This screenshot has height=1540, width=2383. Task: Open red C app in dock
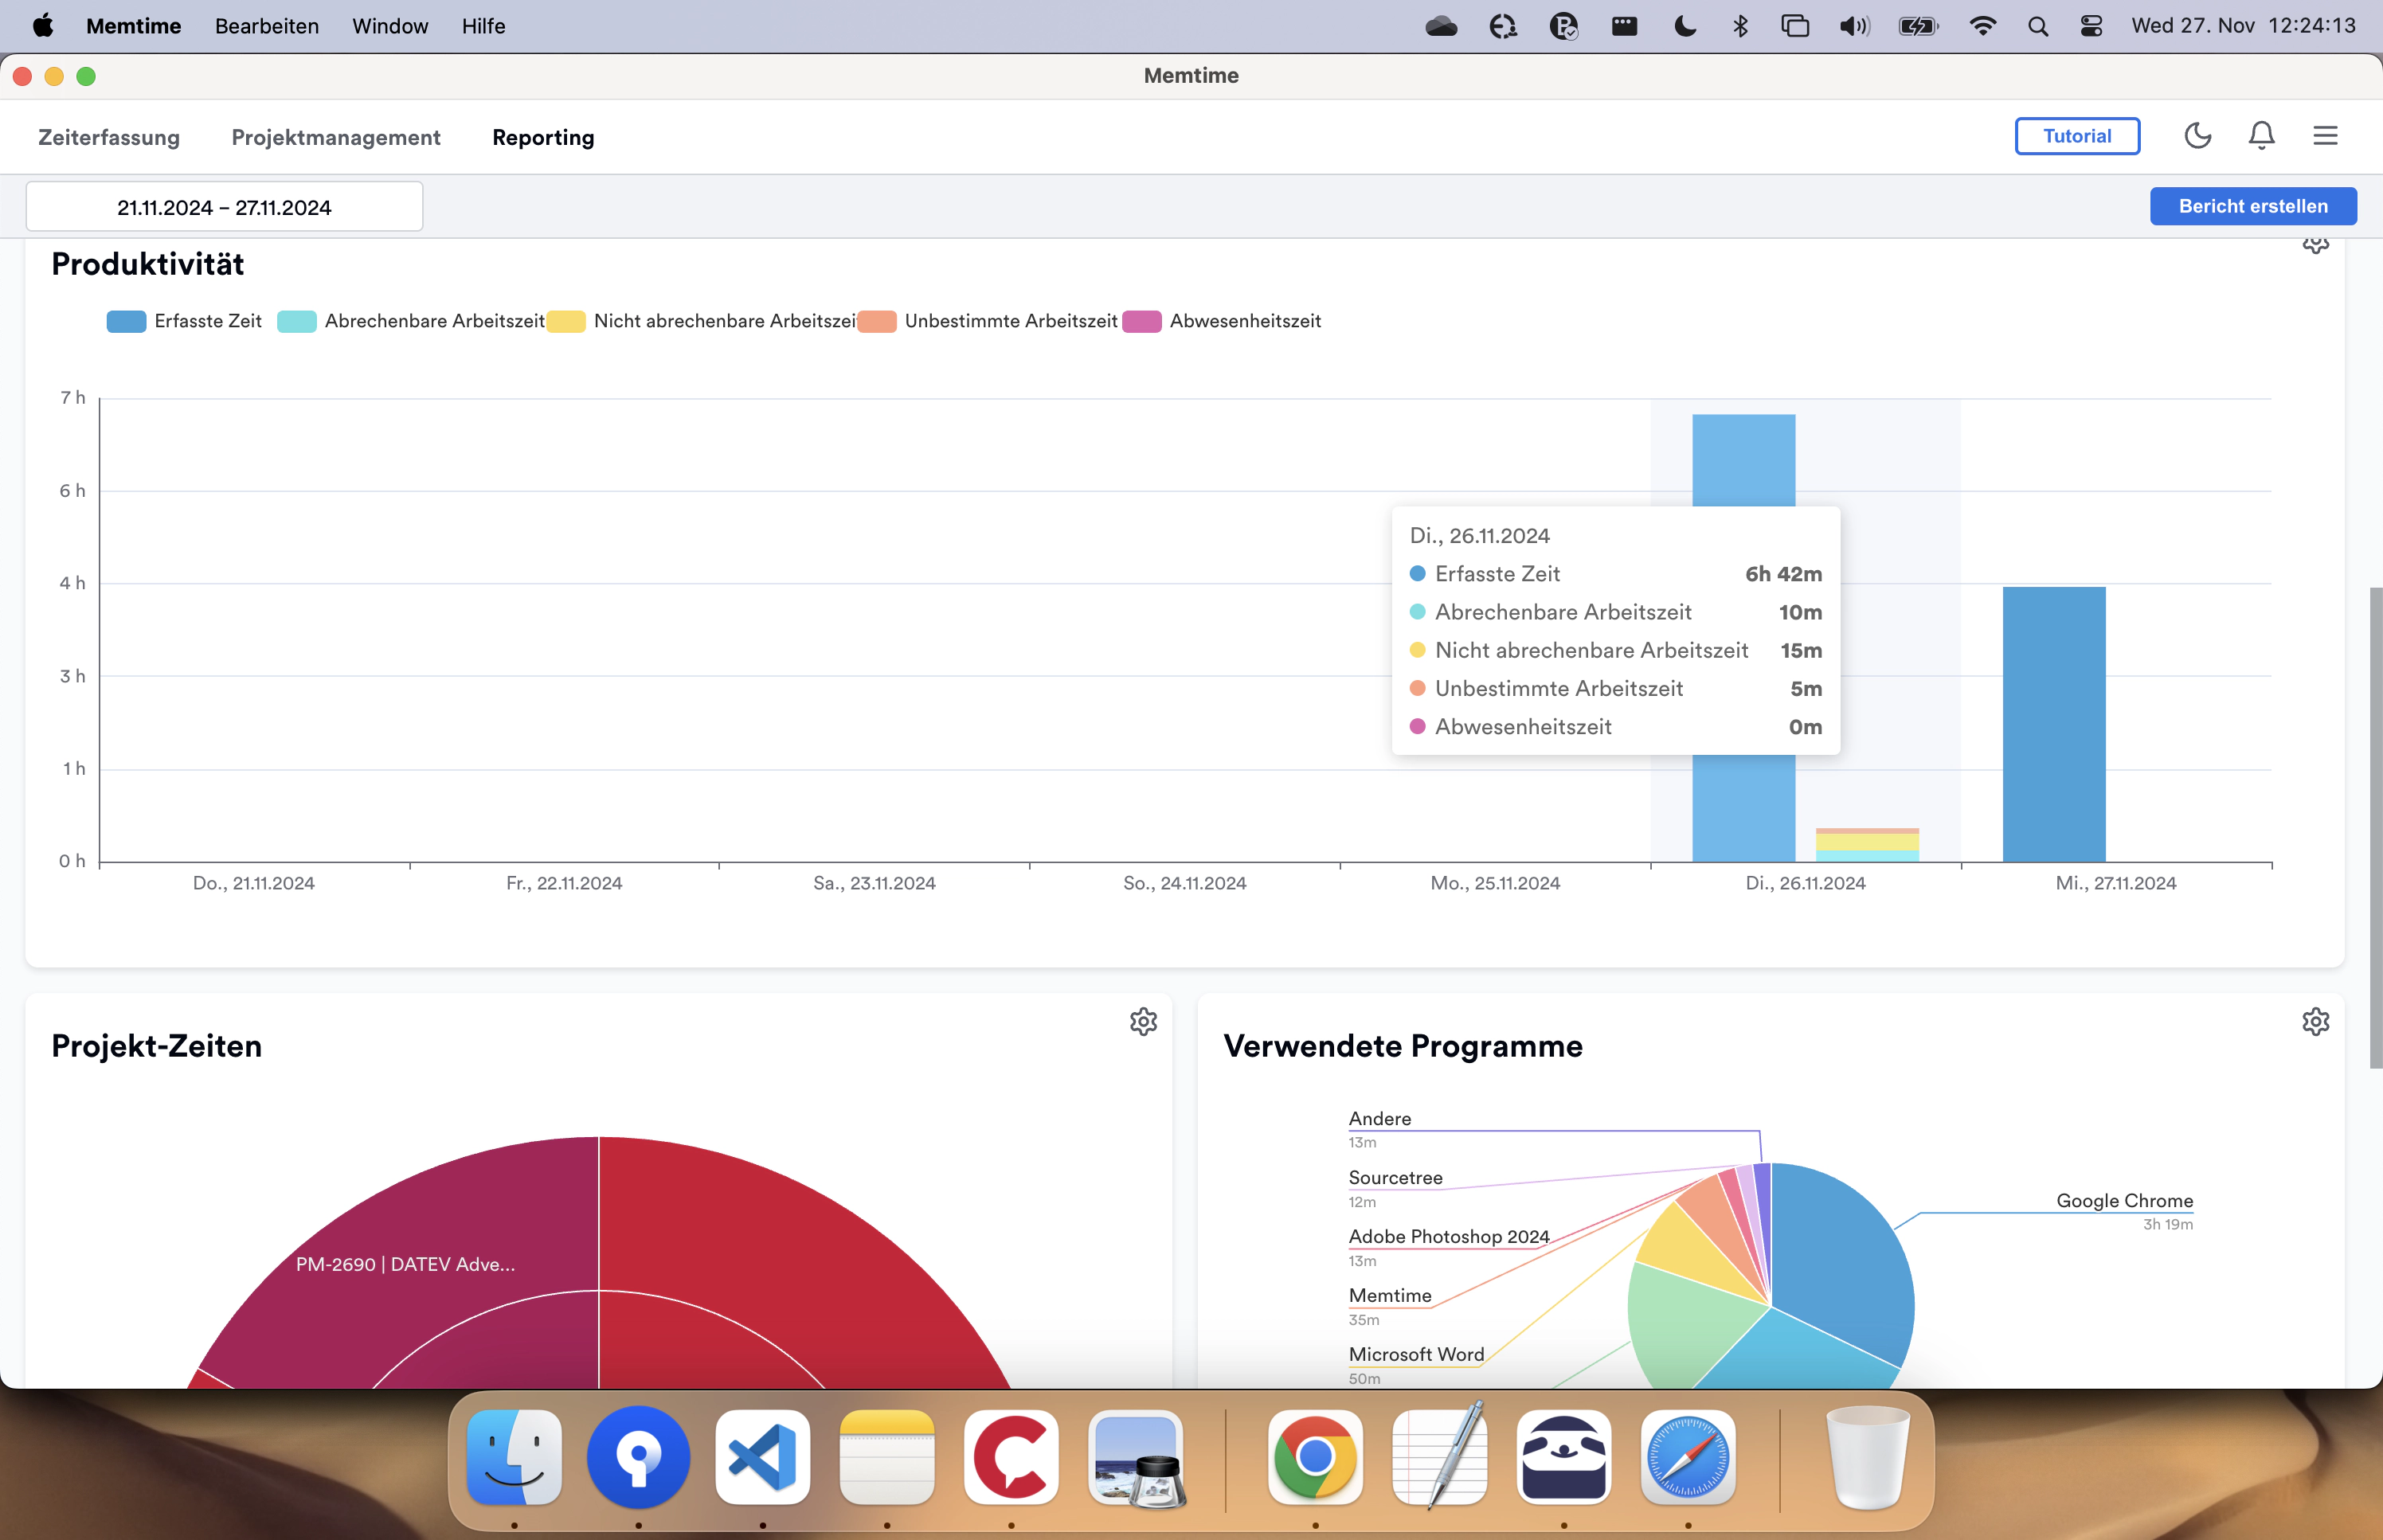1011,1457
